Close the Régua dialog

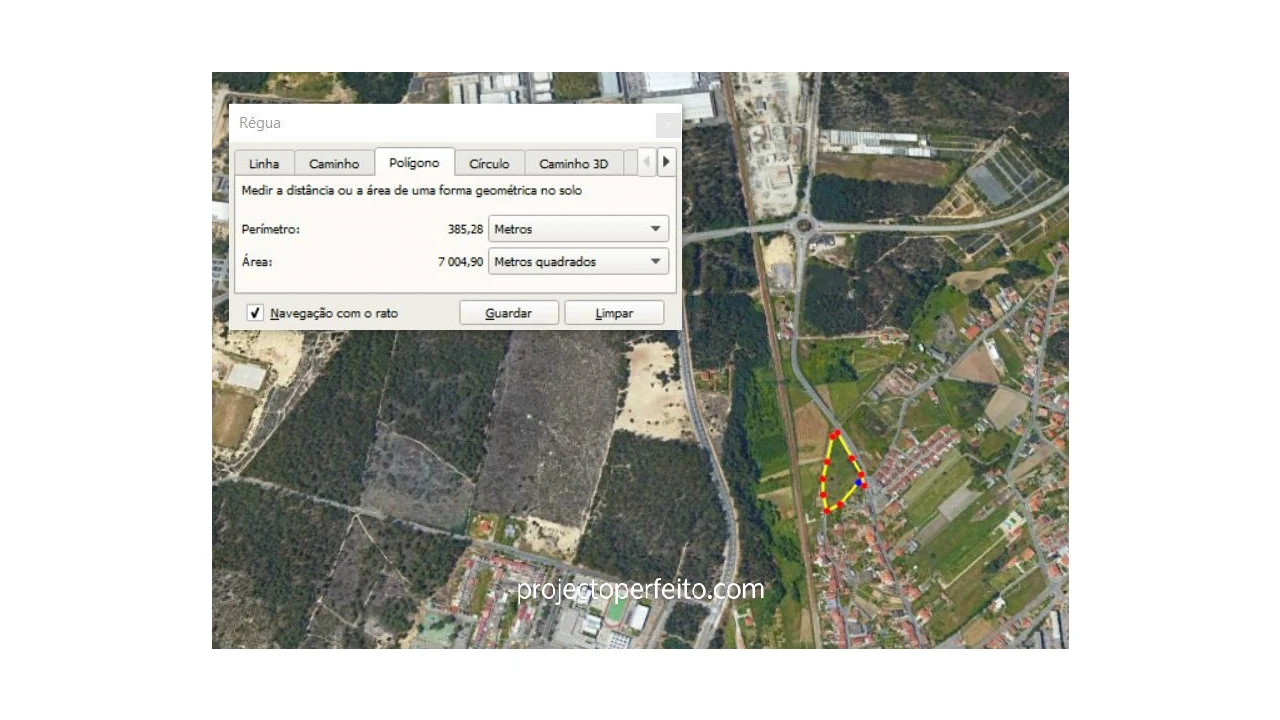point(667,124)
